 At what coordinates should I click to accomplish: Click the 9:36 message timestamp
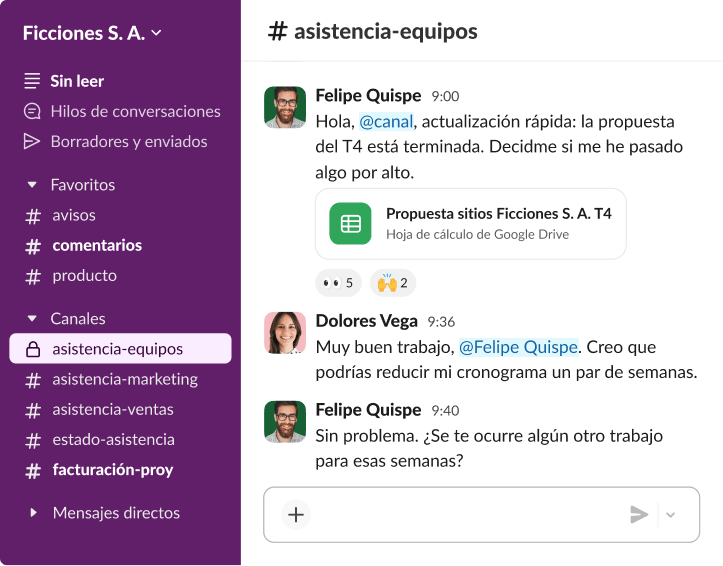441,322
